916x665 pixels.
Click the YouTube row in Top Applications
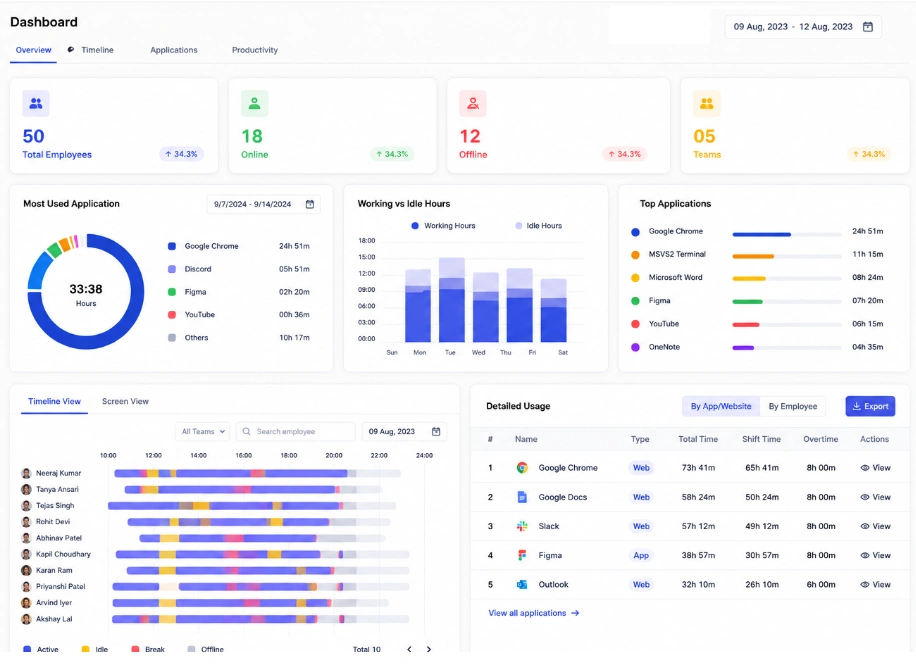759,324
